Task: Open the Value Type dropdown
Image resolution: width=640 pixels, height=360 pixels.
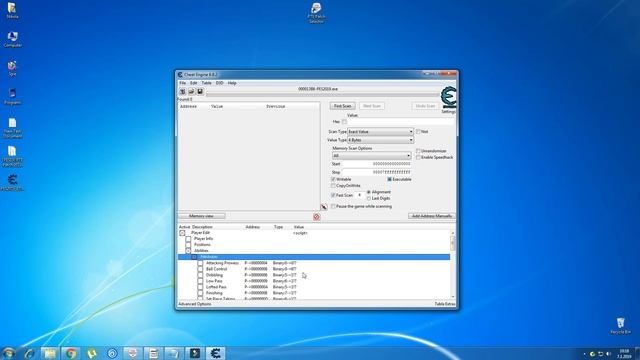Action: (x=380, y=140)
